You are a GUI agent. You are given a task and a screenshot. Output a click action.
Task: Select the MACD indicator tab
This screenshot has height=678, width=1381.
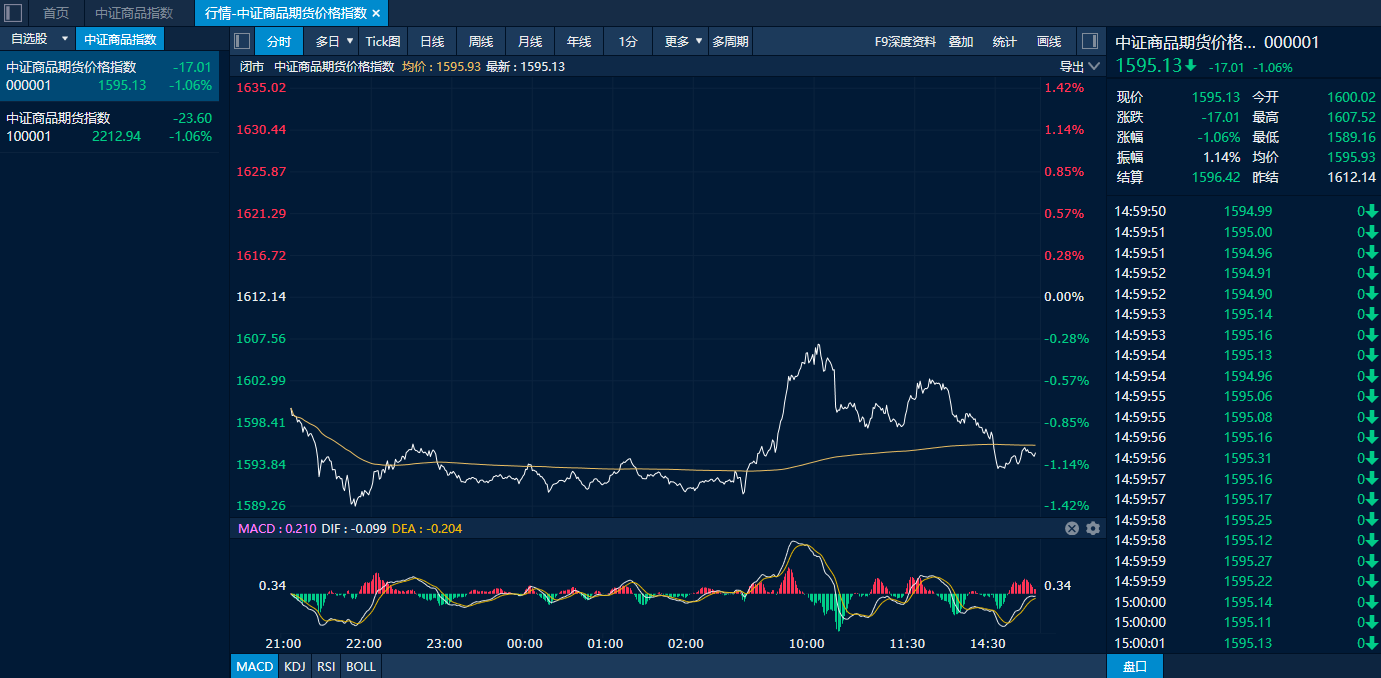[x=255, y=666]
